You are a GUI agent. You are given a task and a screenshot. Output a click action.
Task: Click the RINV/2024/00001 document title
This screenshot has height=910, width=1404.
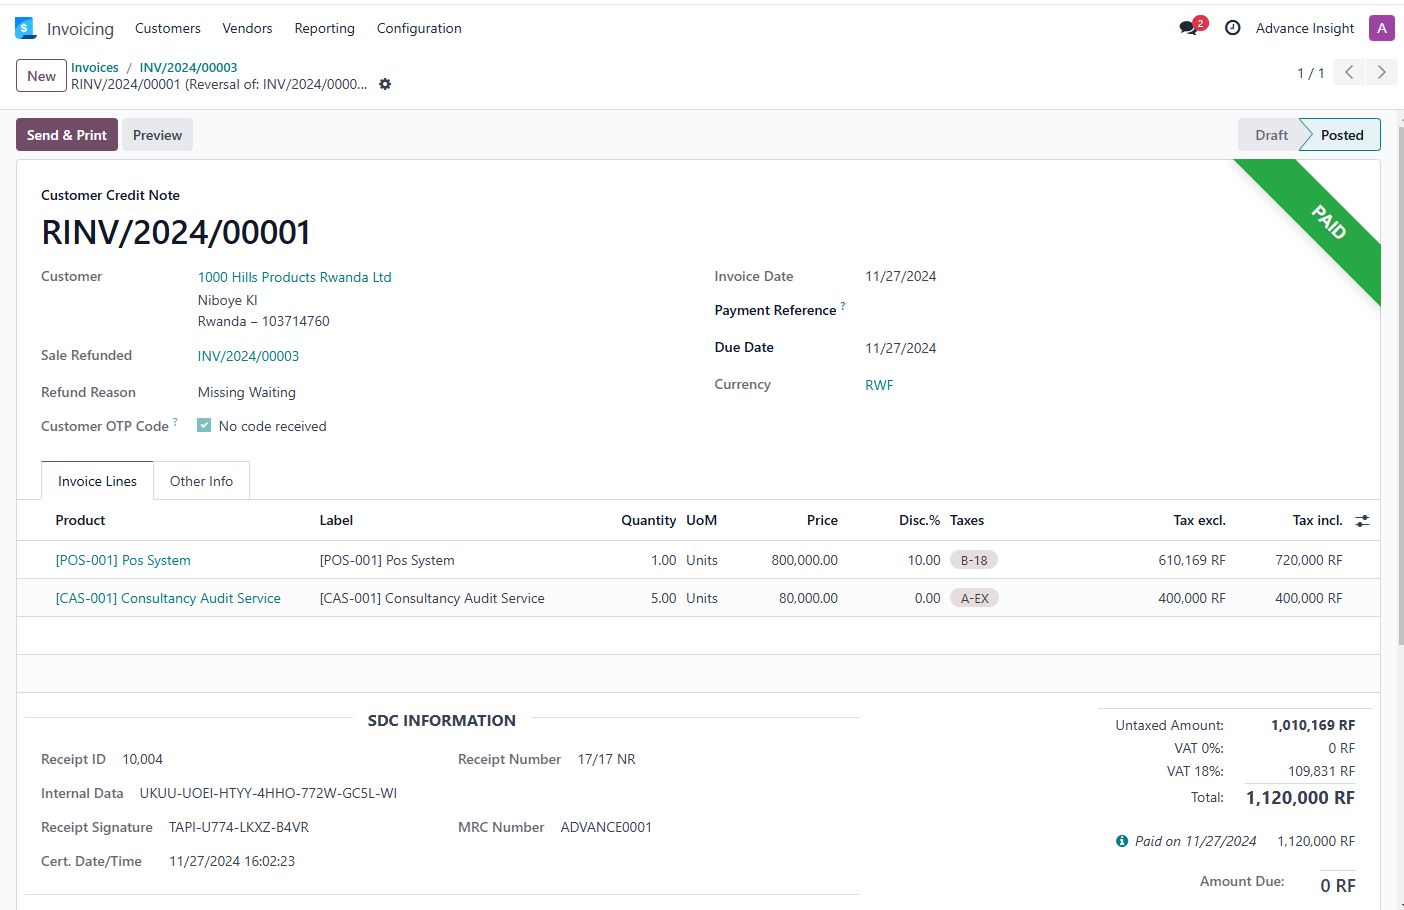tap(176, 232)
